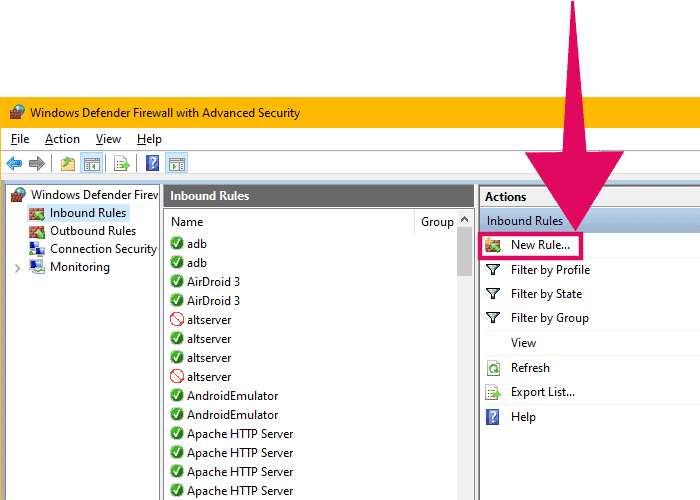Screen dimensions: 700x500
Task: Toggle Show/Hide Console Tree toolbar icon
Action: (92, 163)
